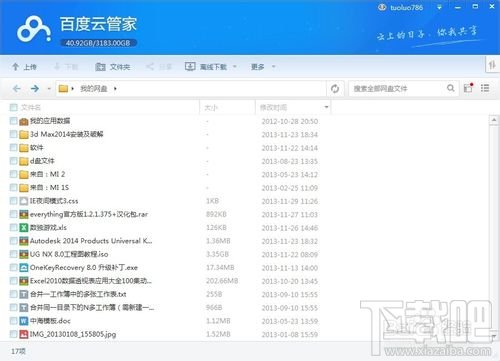Click the Word icon of 中商模板.doc
Viewport: 500px width, 361px height.
(24, 321)
